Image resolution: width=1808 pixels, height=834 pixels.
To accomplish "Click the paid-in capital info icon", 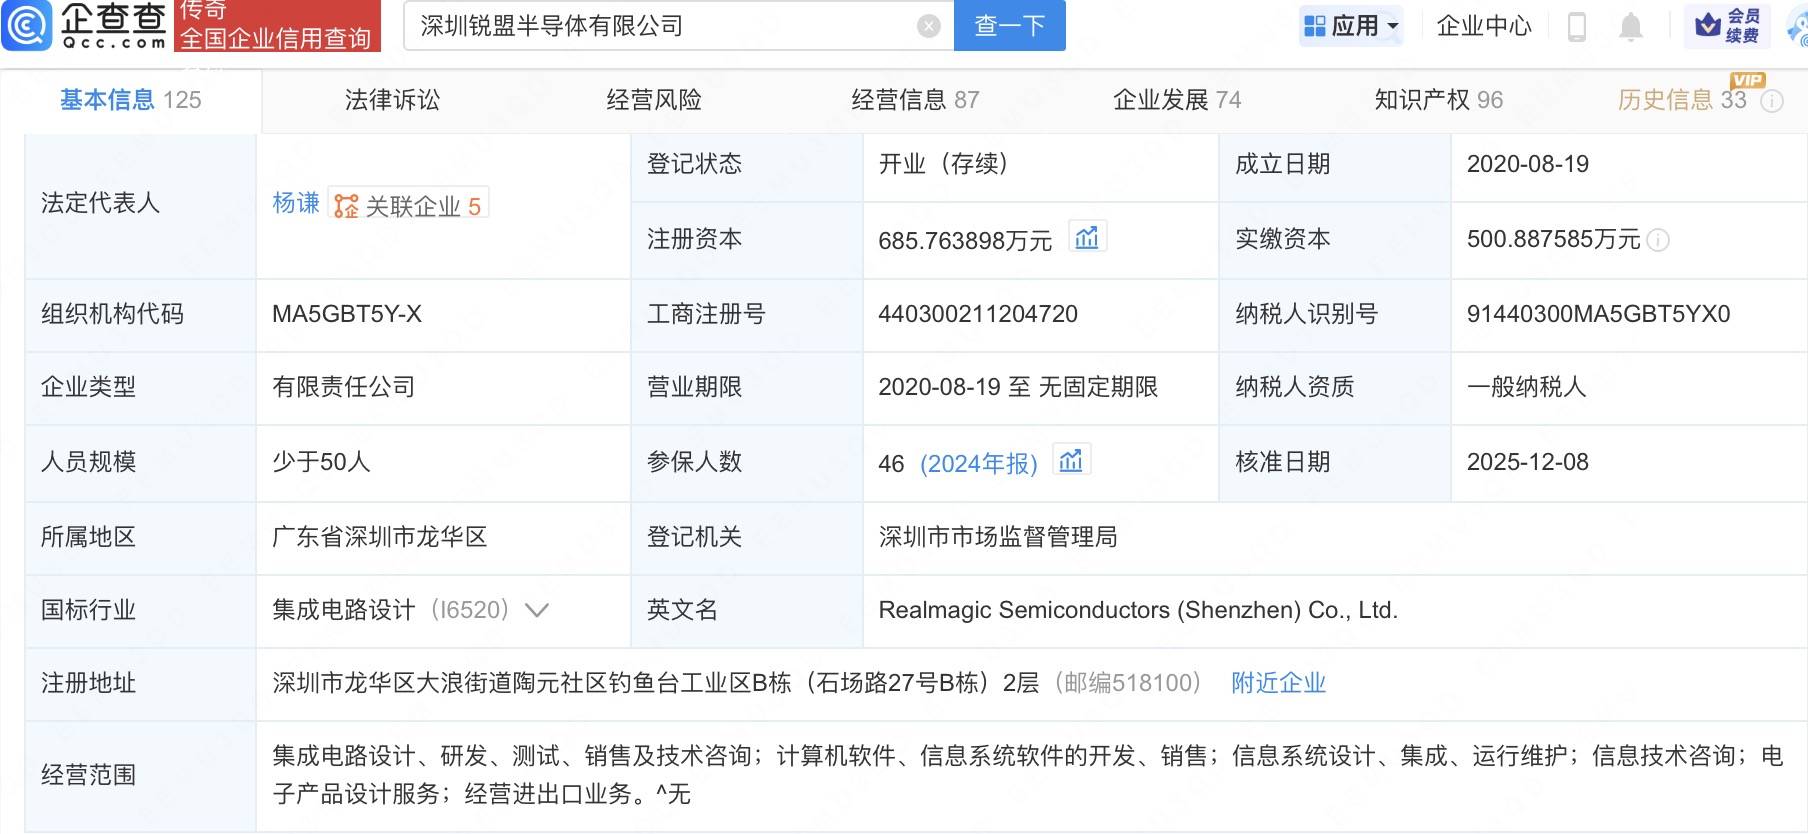I will point(1658,240).
